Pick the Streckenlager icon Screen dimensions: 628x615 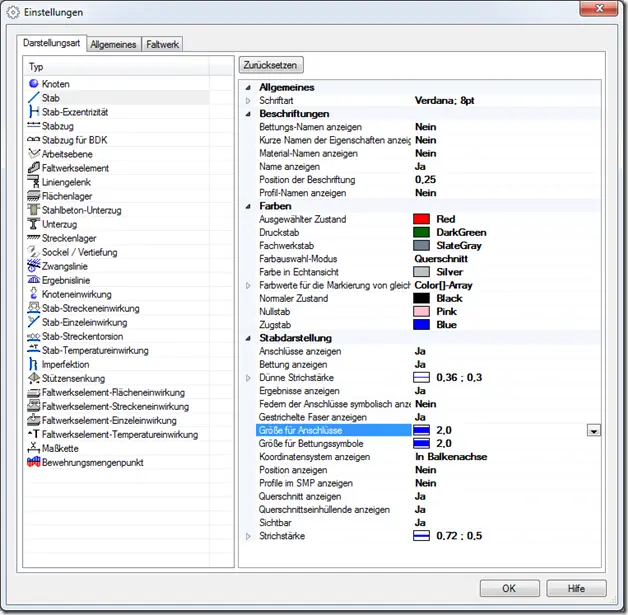(34, 237)
